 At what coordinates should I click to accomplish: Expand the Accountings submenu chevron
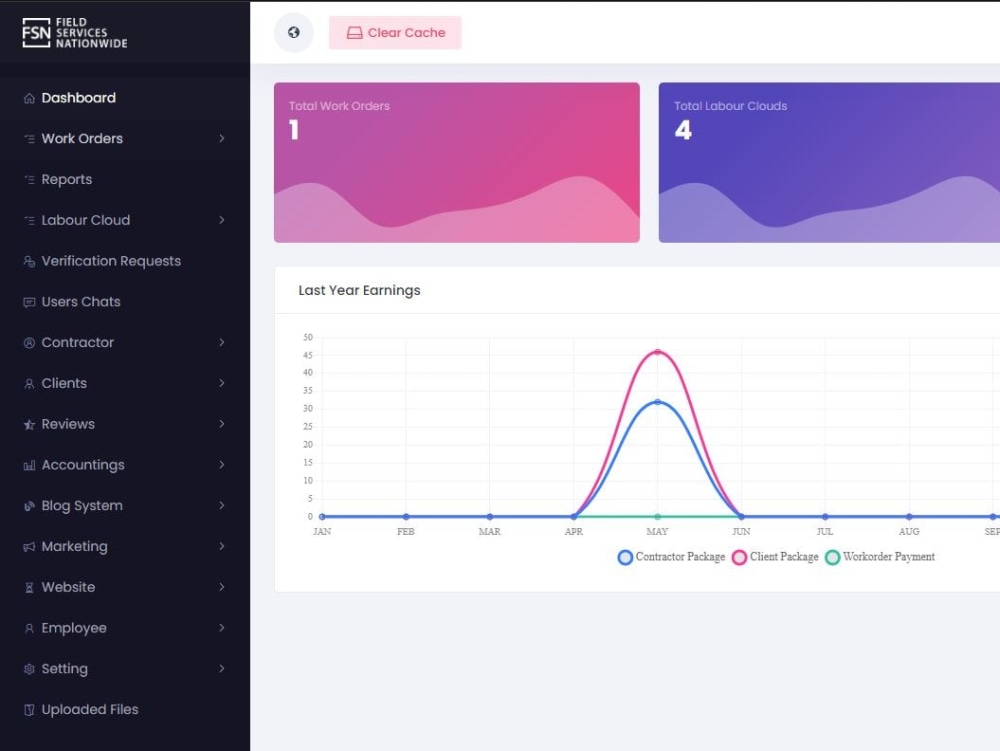(221, 465)
